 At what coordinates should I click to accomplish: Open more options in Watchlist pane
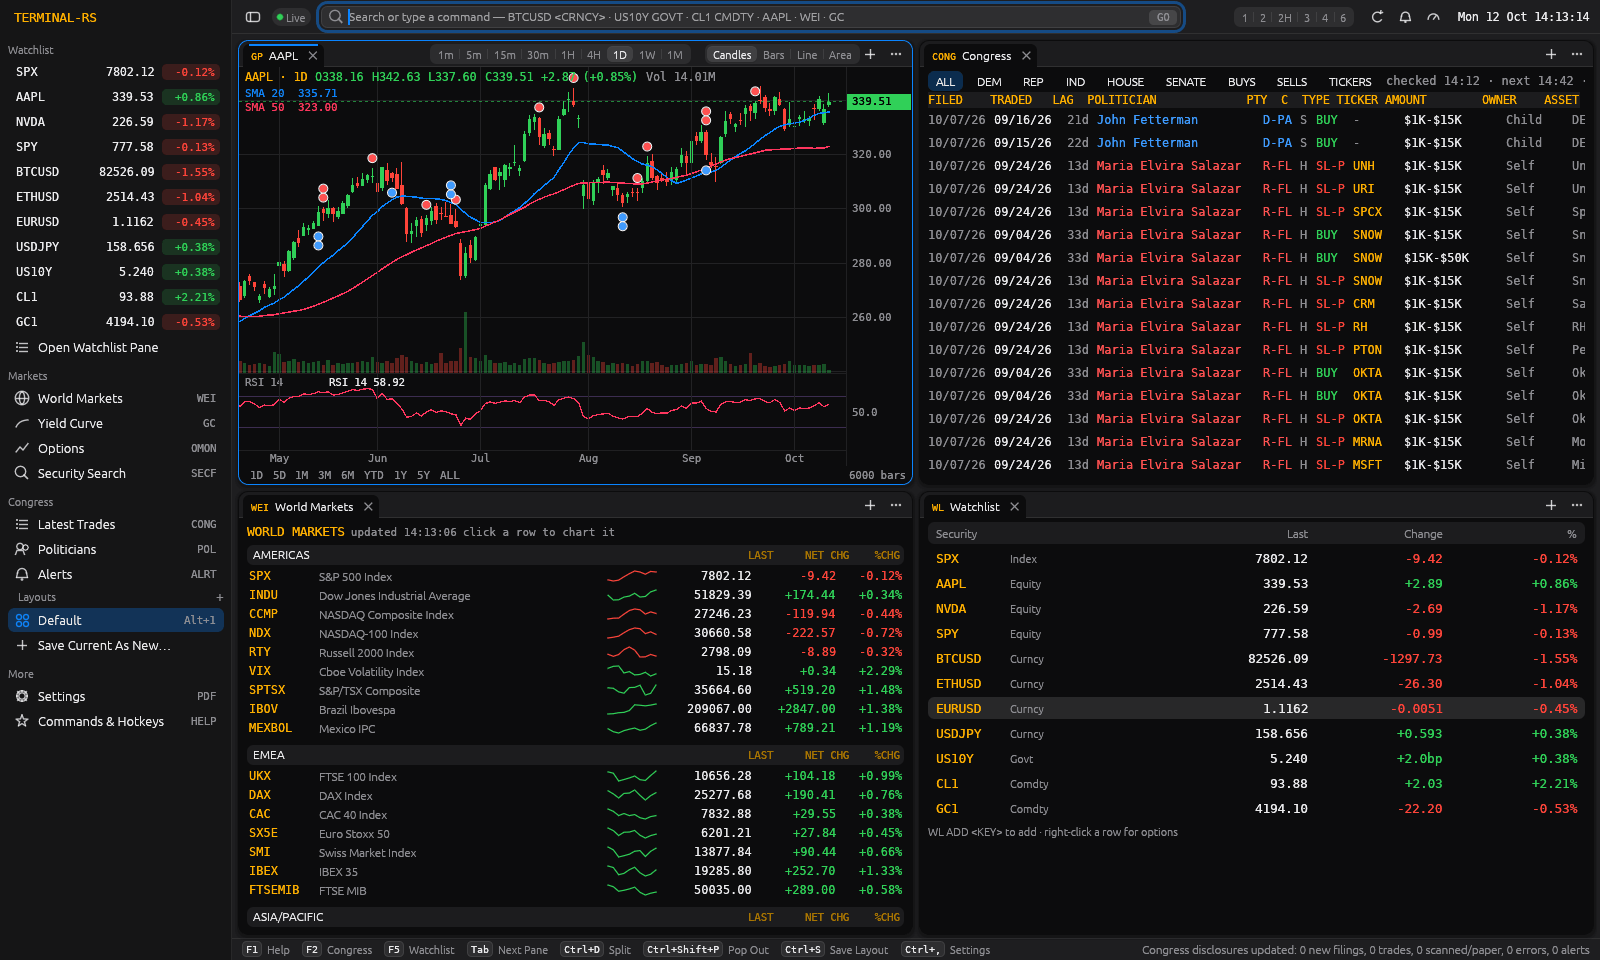pyautogui.click(x=1577, y=506)
